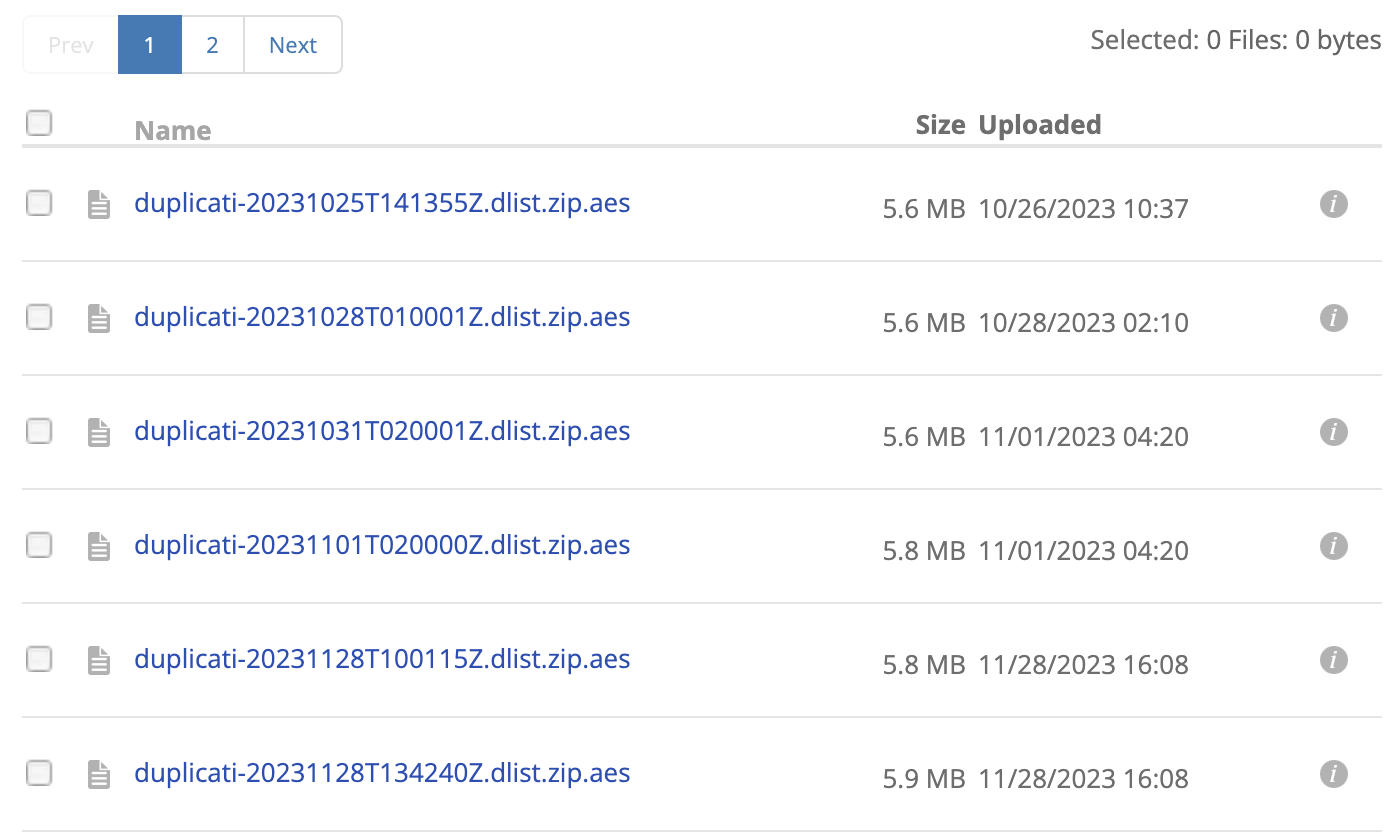This screenshot has width=1392, height=836.
Task: Open info for duplicati-20231128T134240Z file
Action: (x=1333, y=775)
